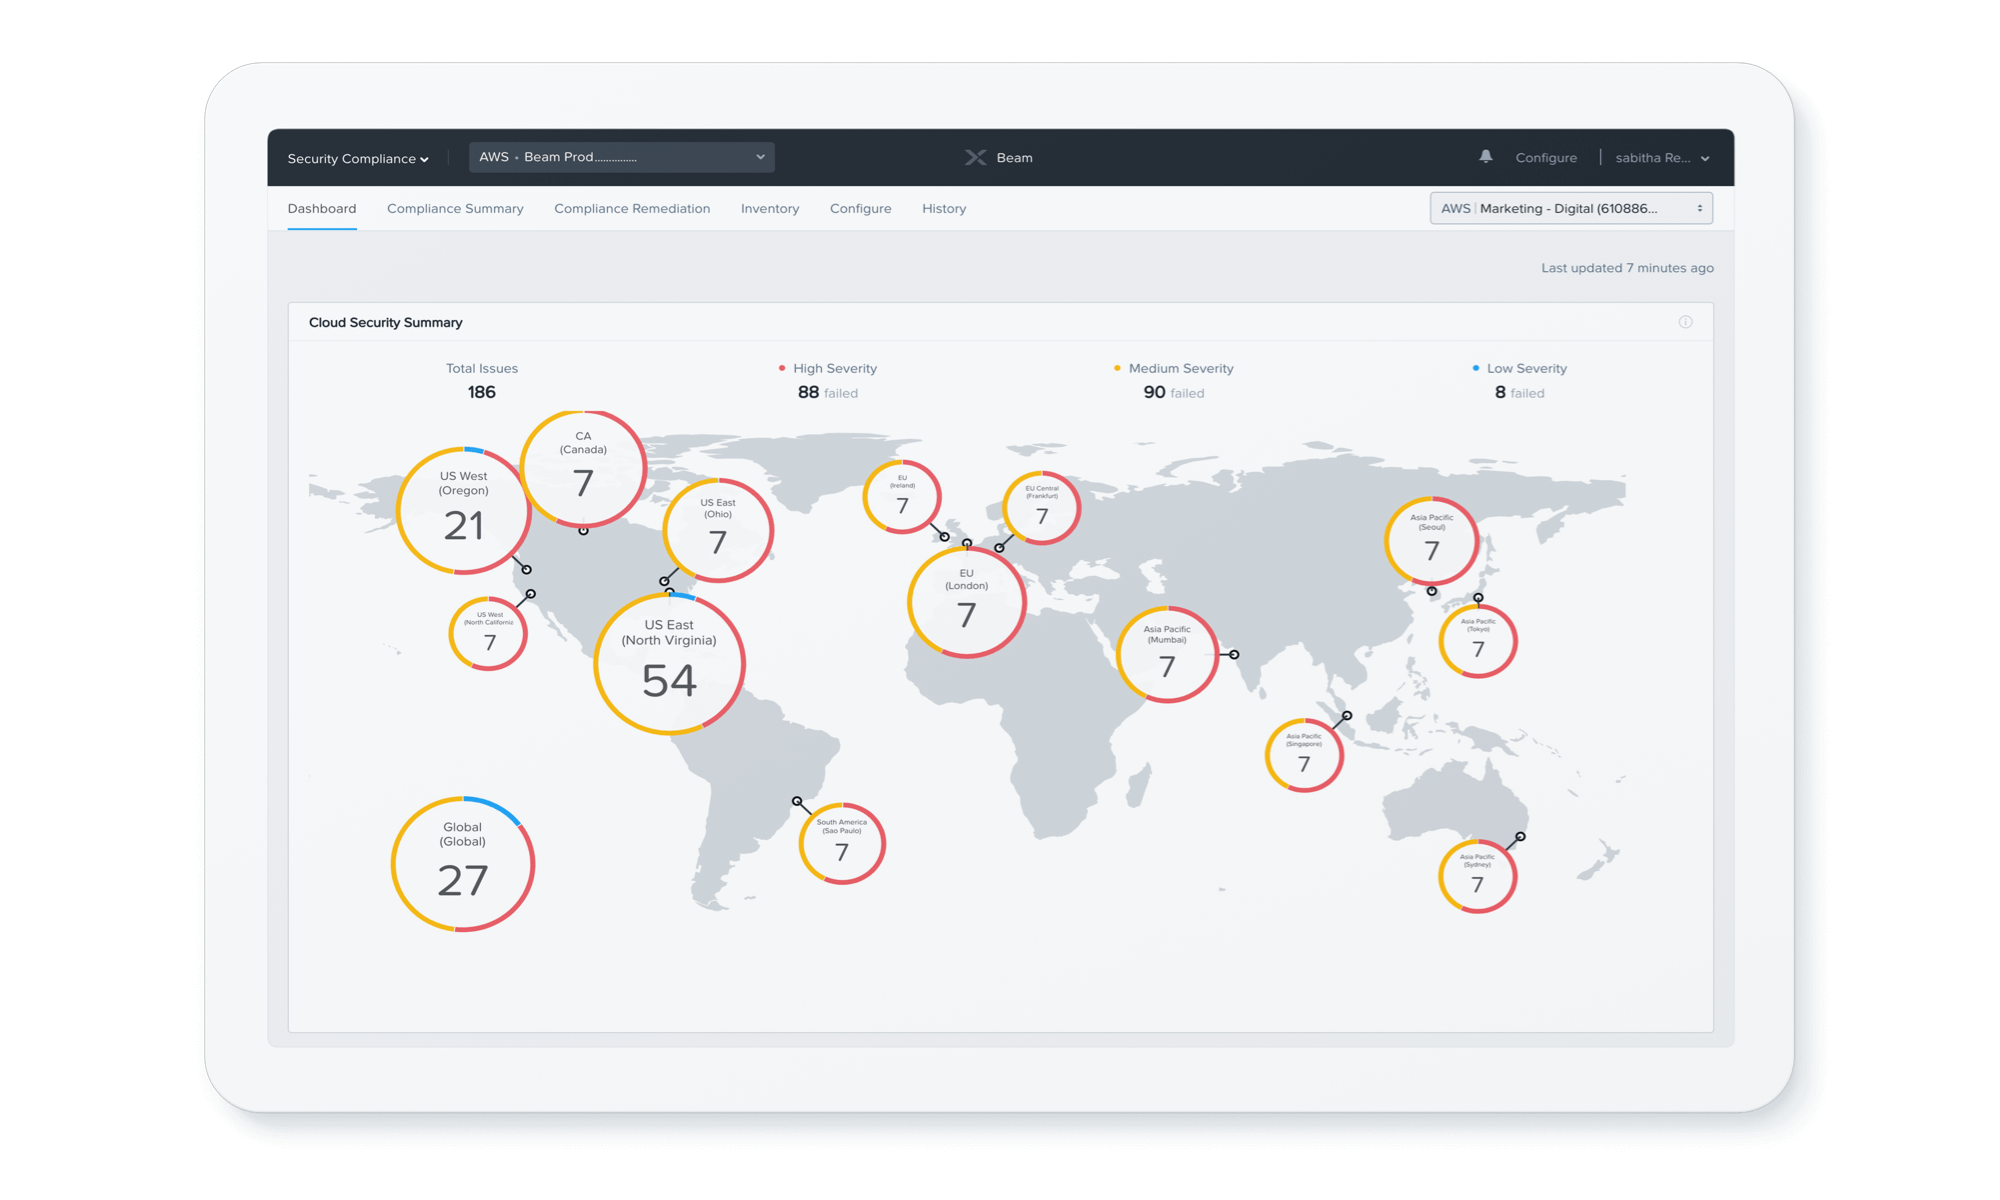Image resolution: width=2000 pixels, height=1200 pixels.
Task: Open the Compliance Remediation tab
Action: click(x=632, y=209)
